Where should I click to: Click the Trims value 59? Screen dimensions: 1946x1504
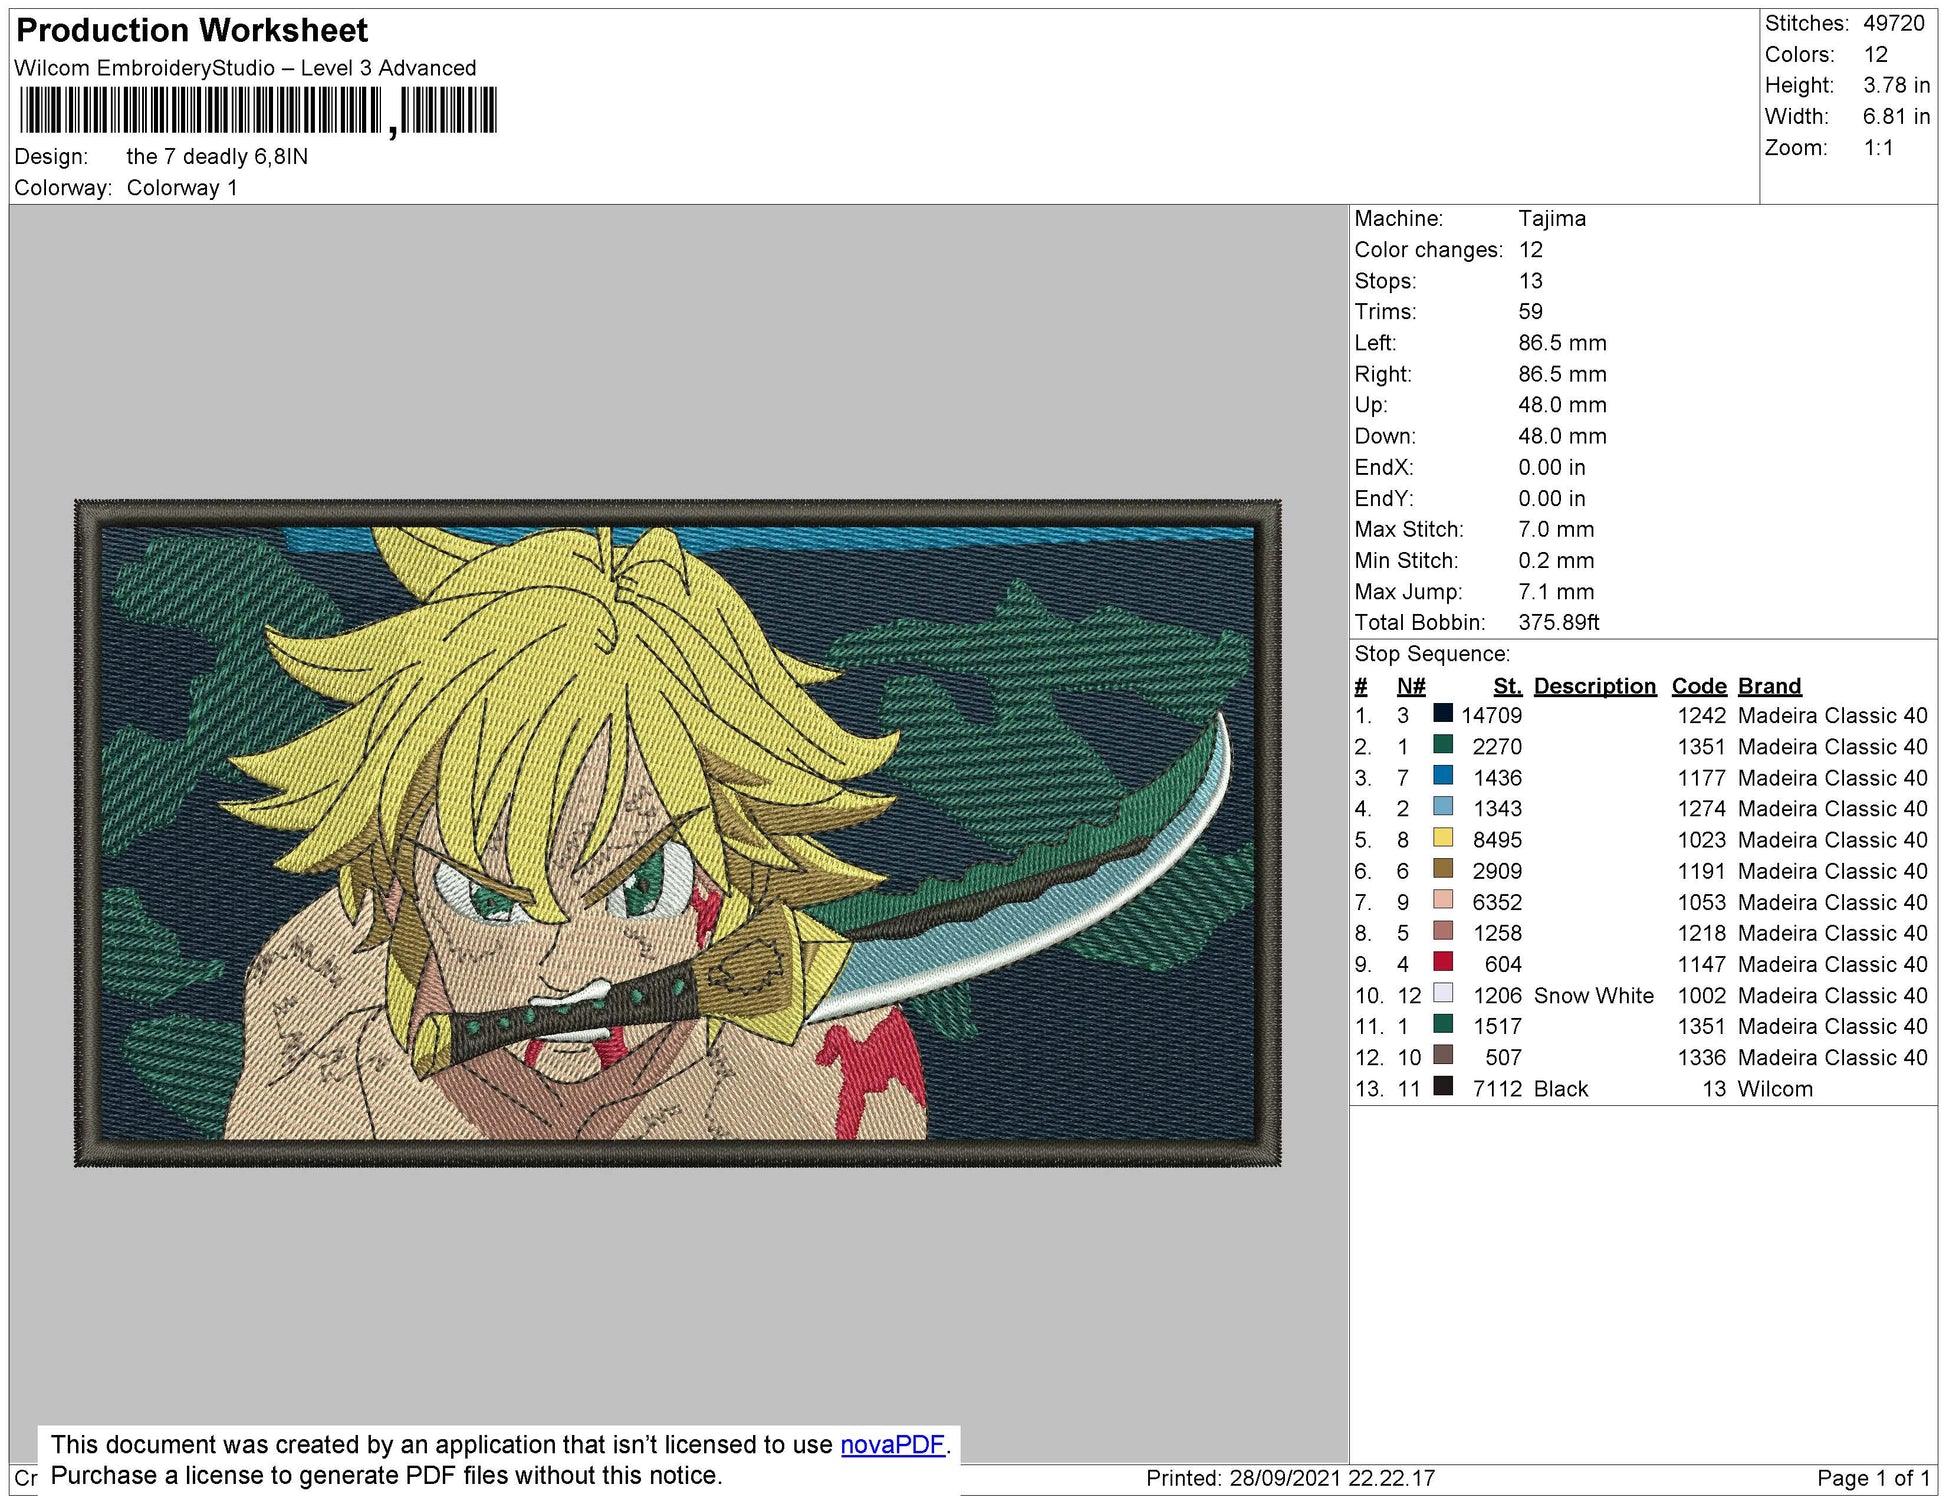1530,312
